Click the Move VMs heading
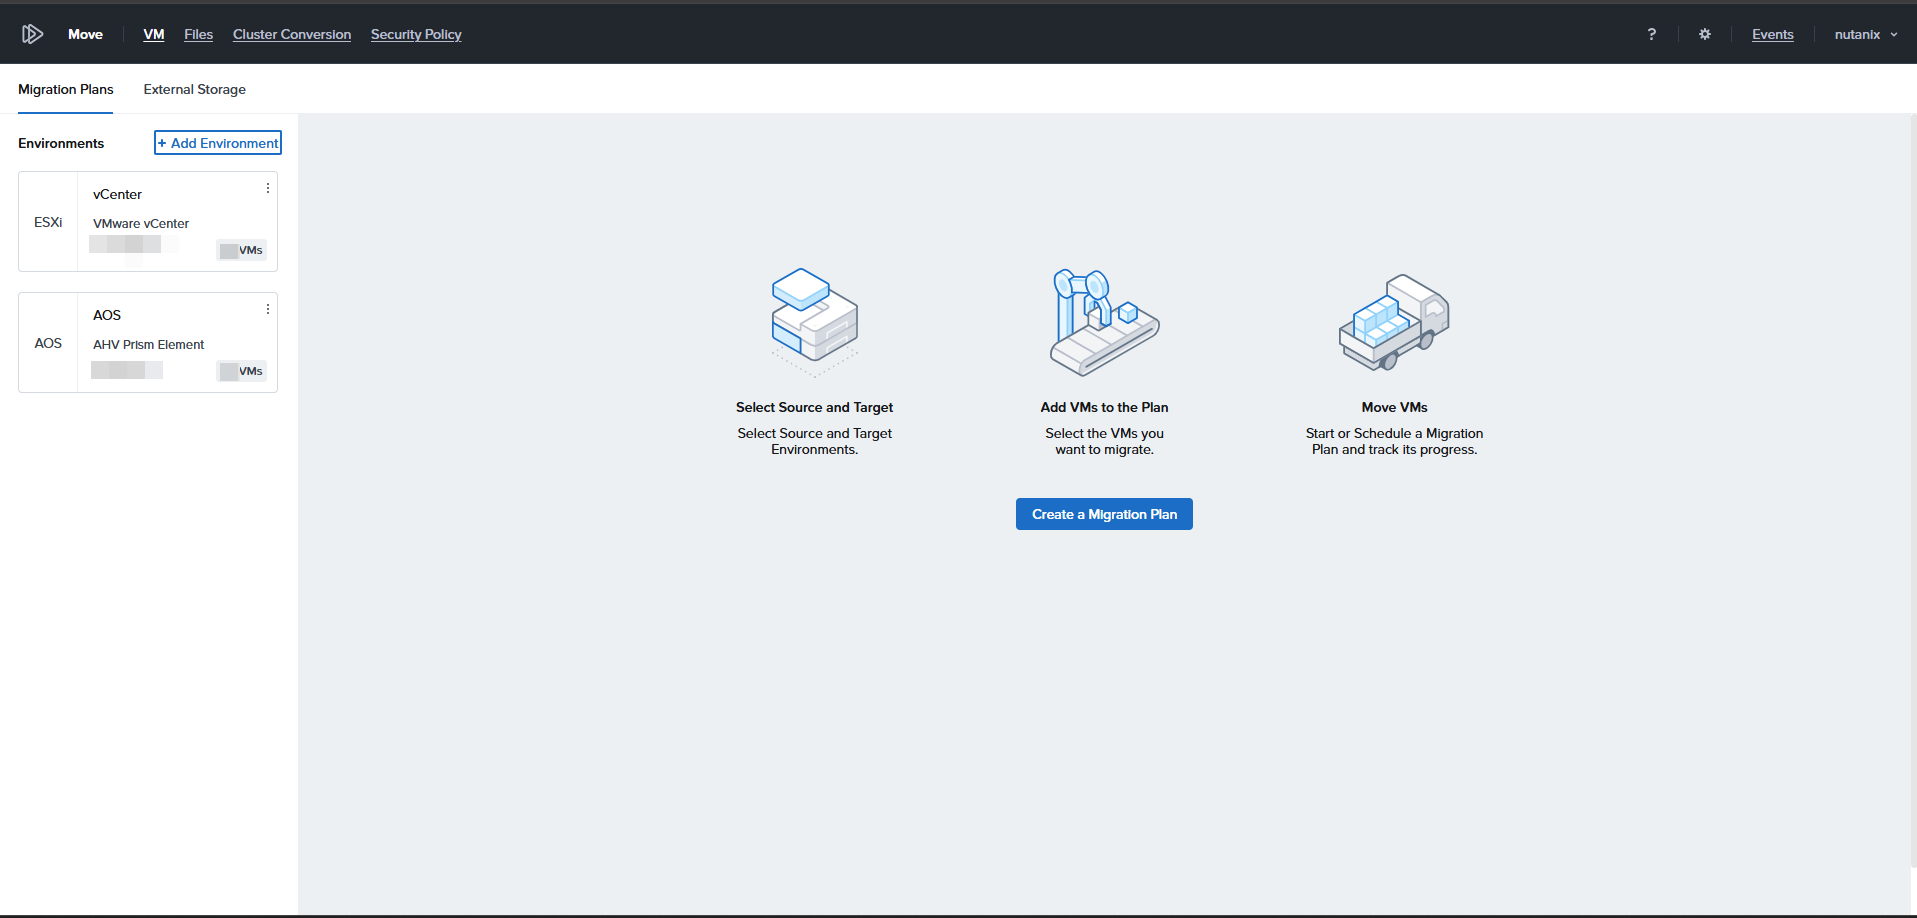Viewport: 1917px width, 918px height. click(1394, 407)
